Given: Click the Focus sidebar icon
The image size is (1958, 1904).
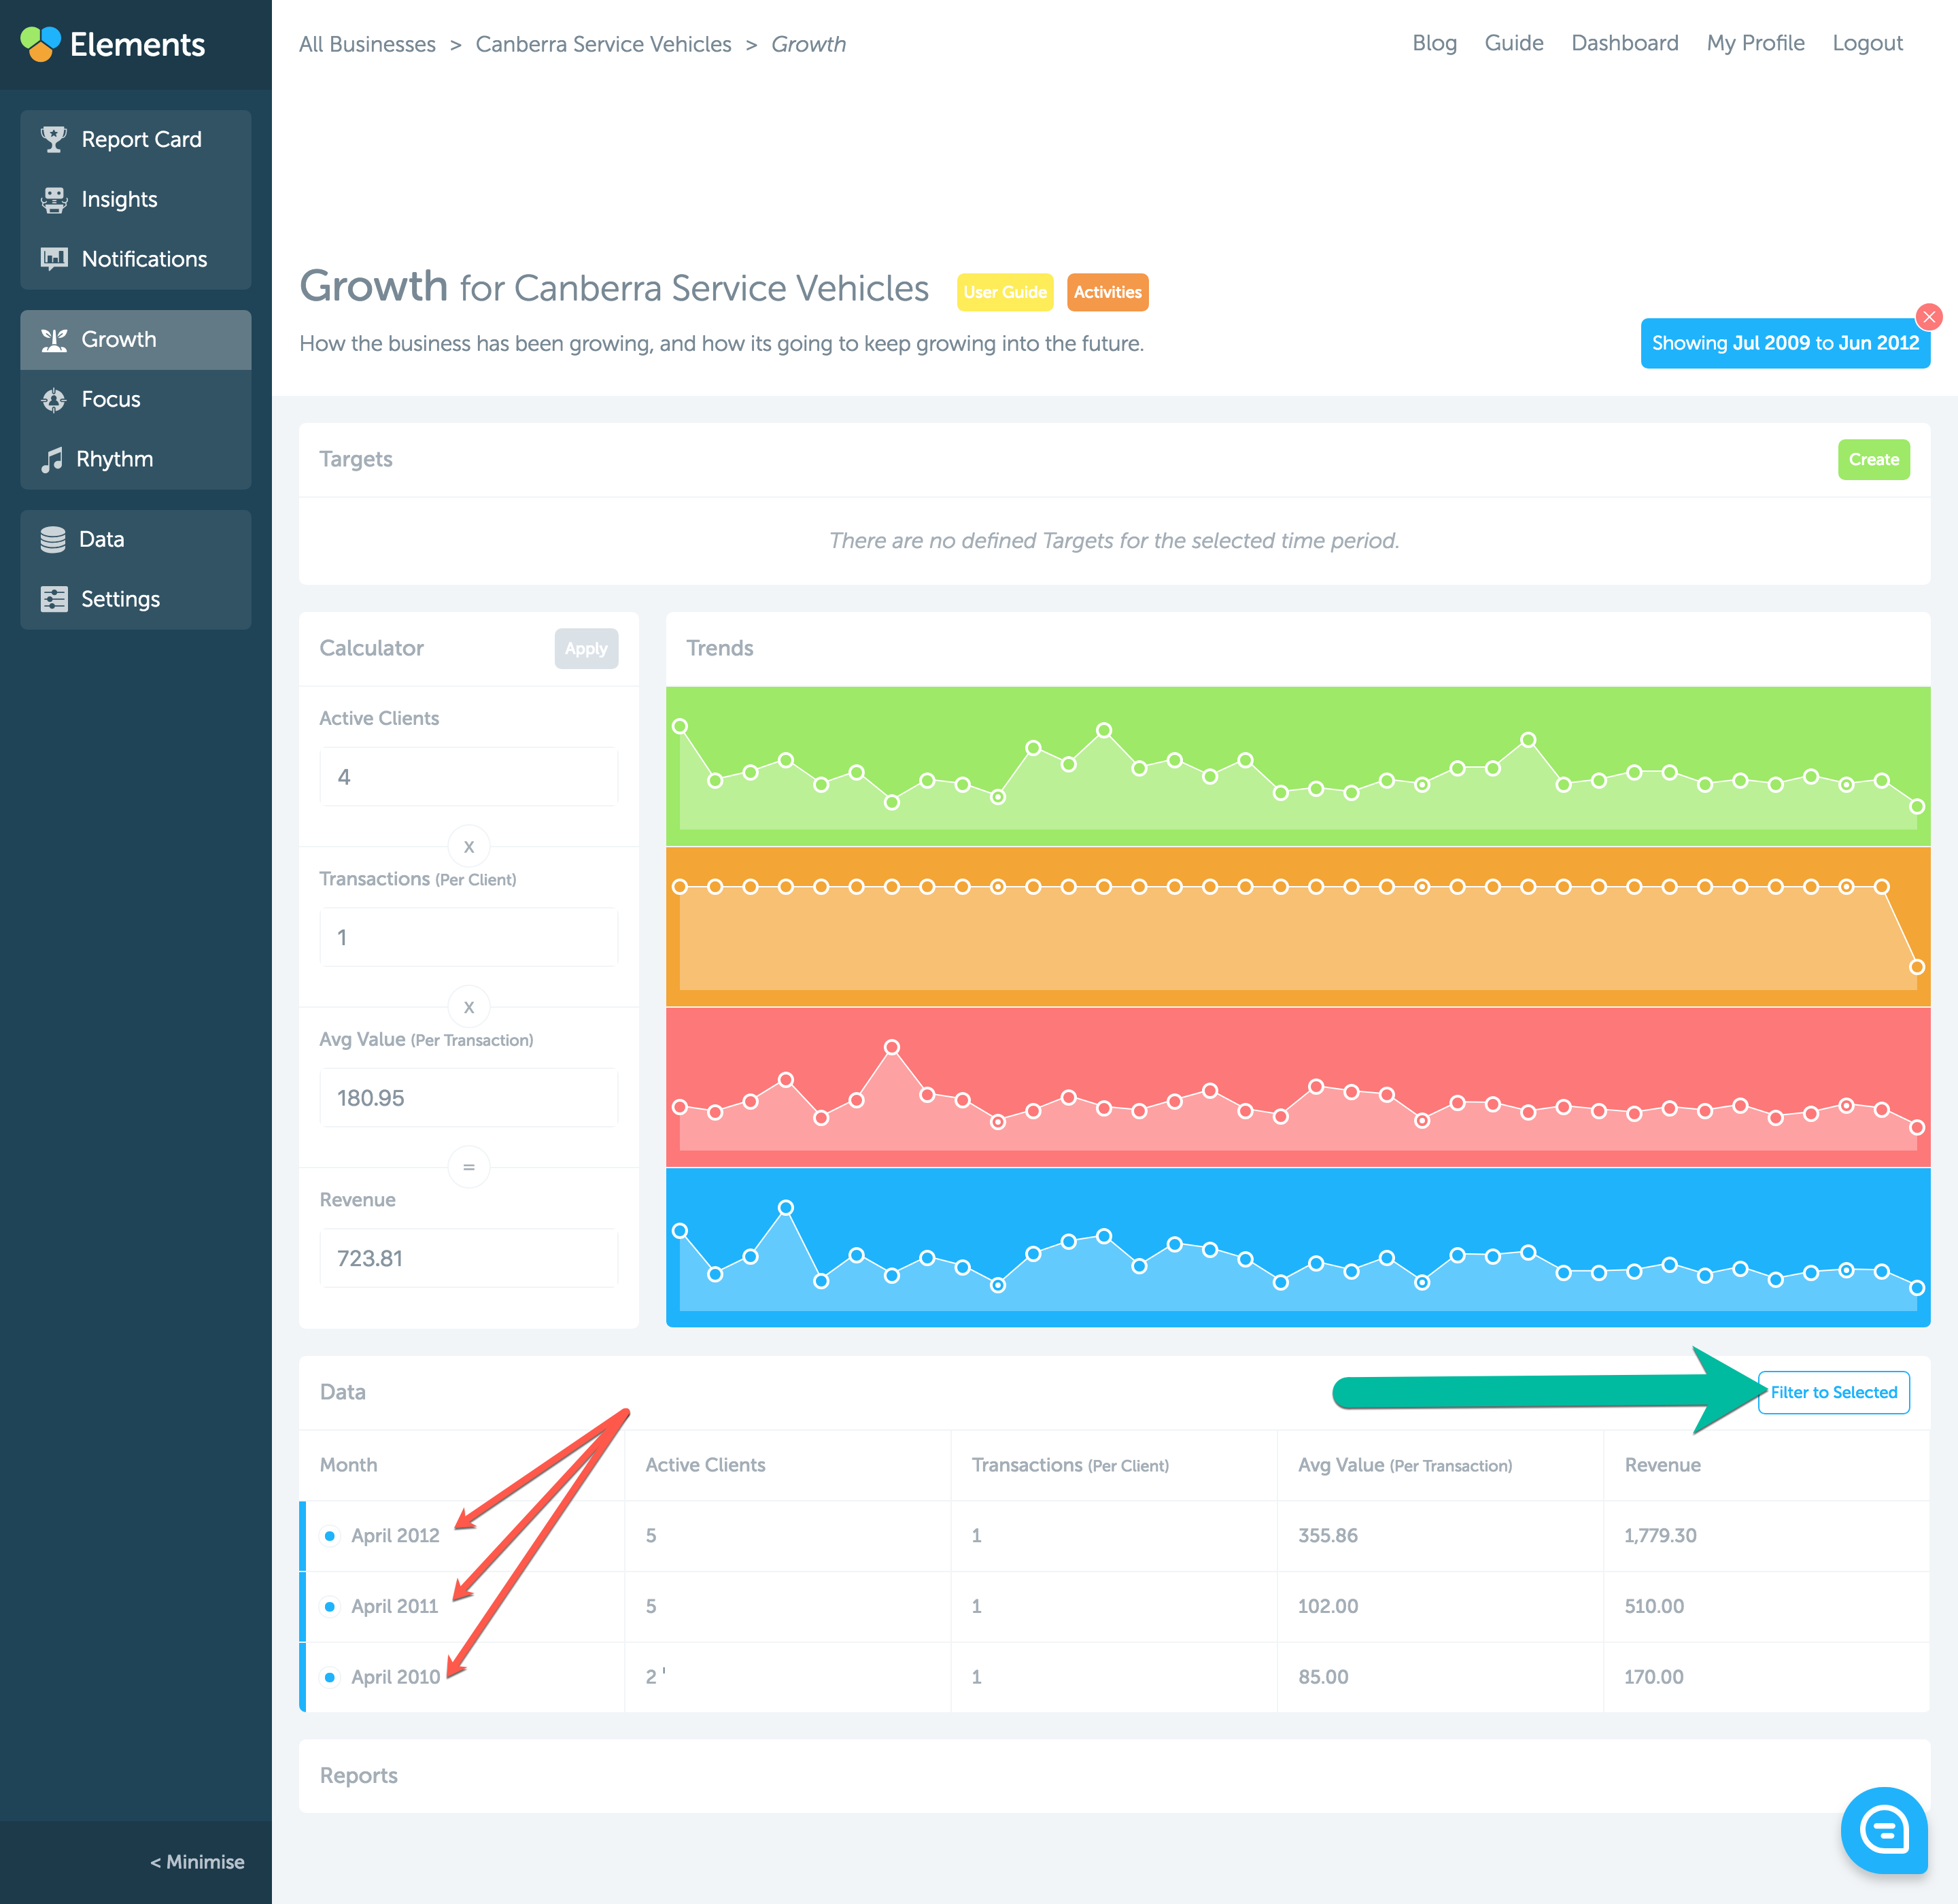Looking at the screenshot, I should [54, 400].
